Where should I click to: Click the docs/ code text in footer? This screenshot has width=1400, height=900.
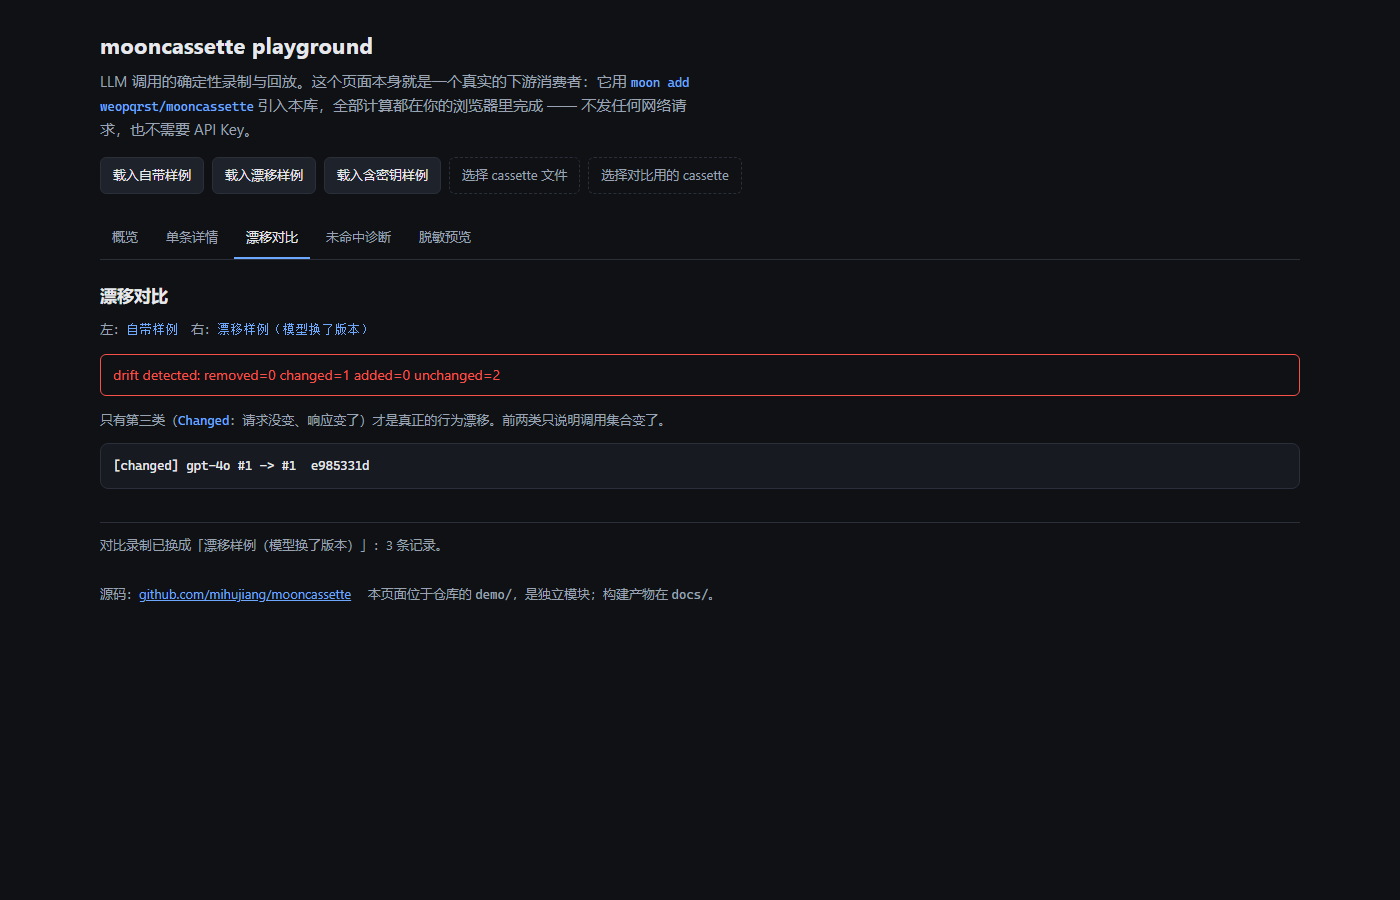click(689, 594)
